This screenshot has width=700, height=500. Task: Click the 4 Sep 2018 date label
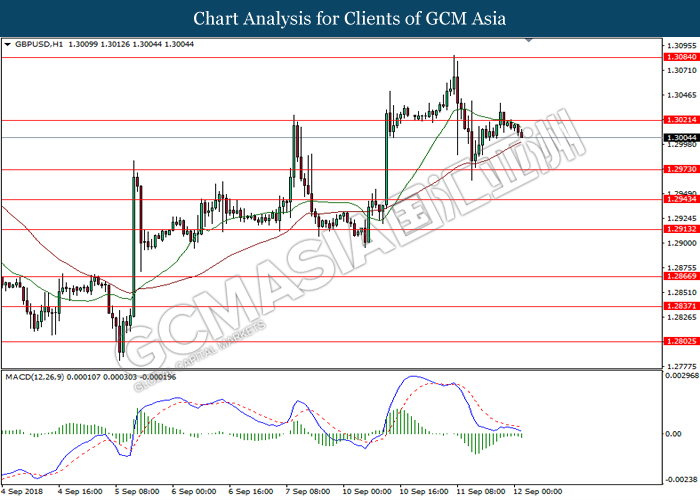(x=23, y=492)
